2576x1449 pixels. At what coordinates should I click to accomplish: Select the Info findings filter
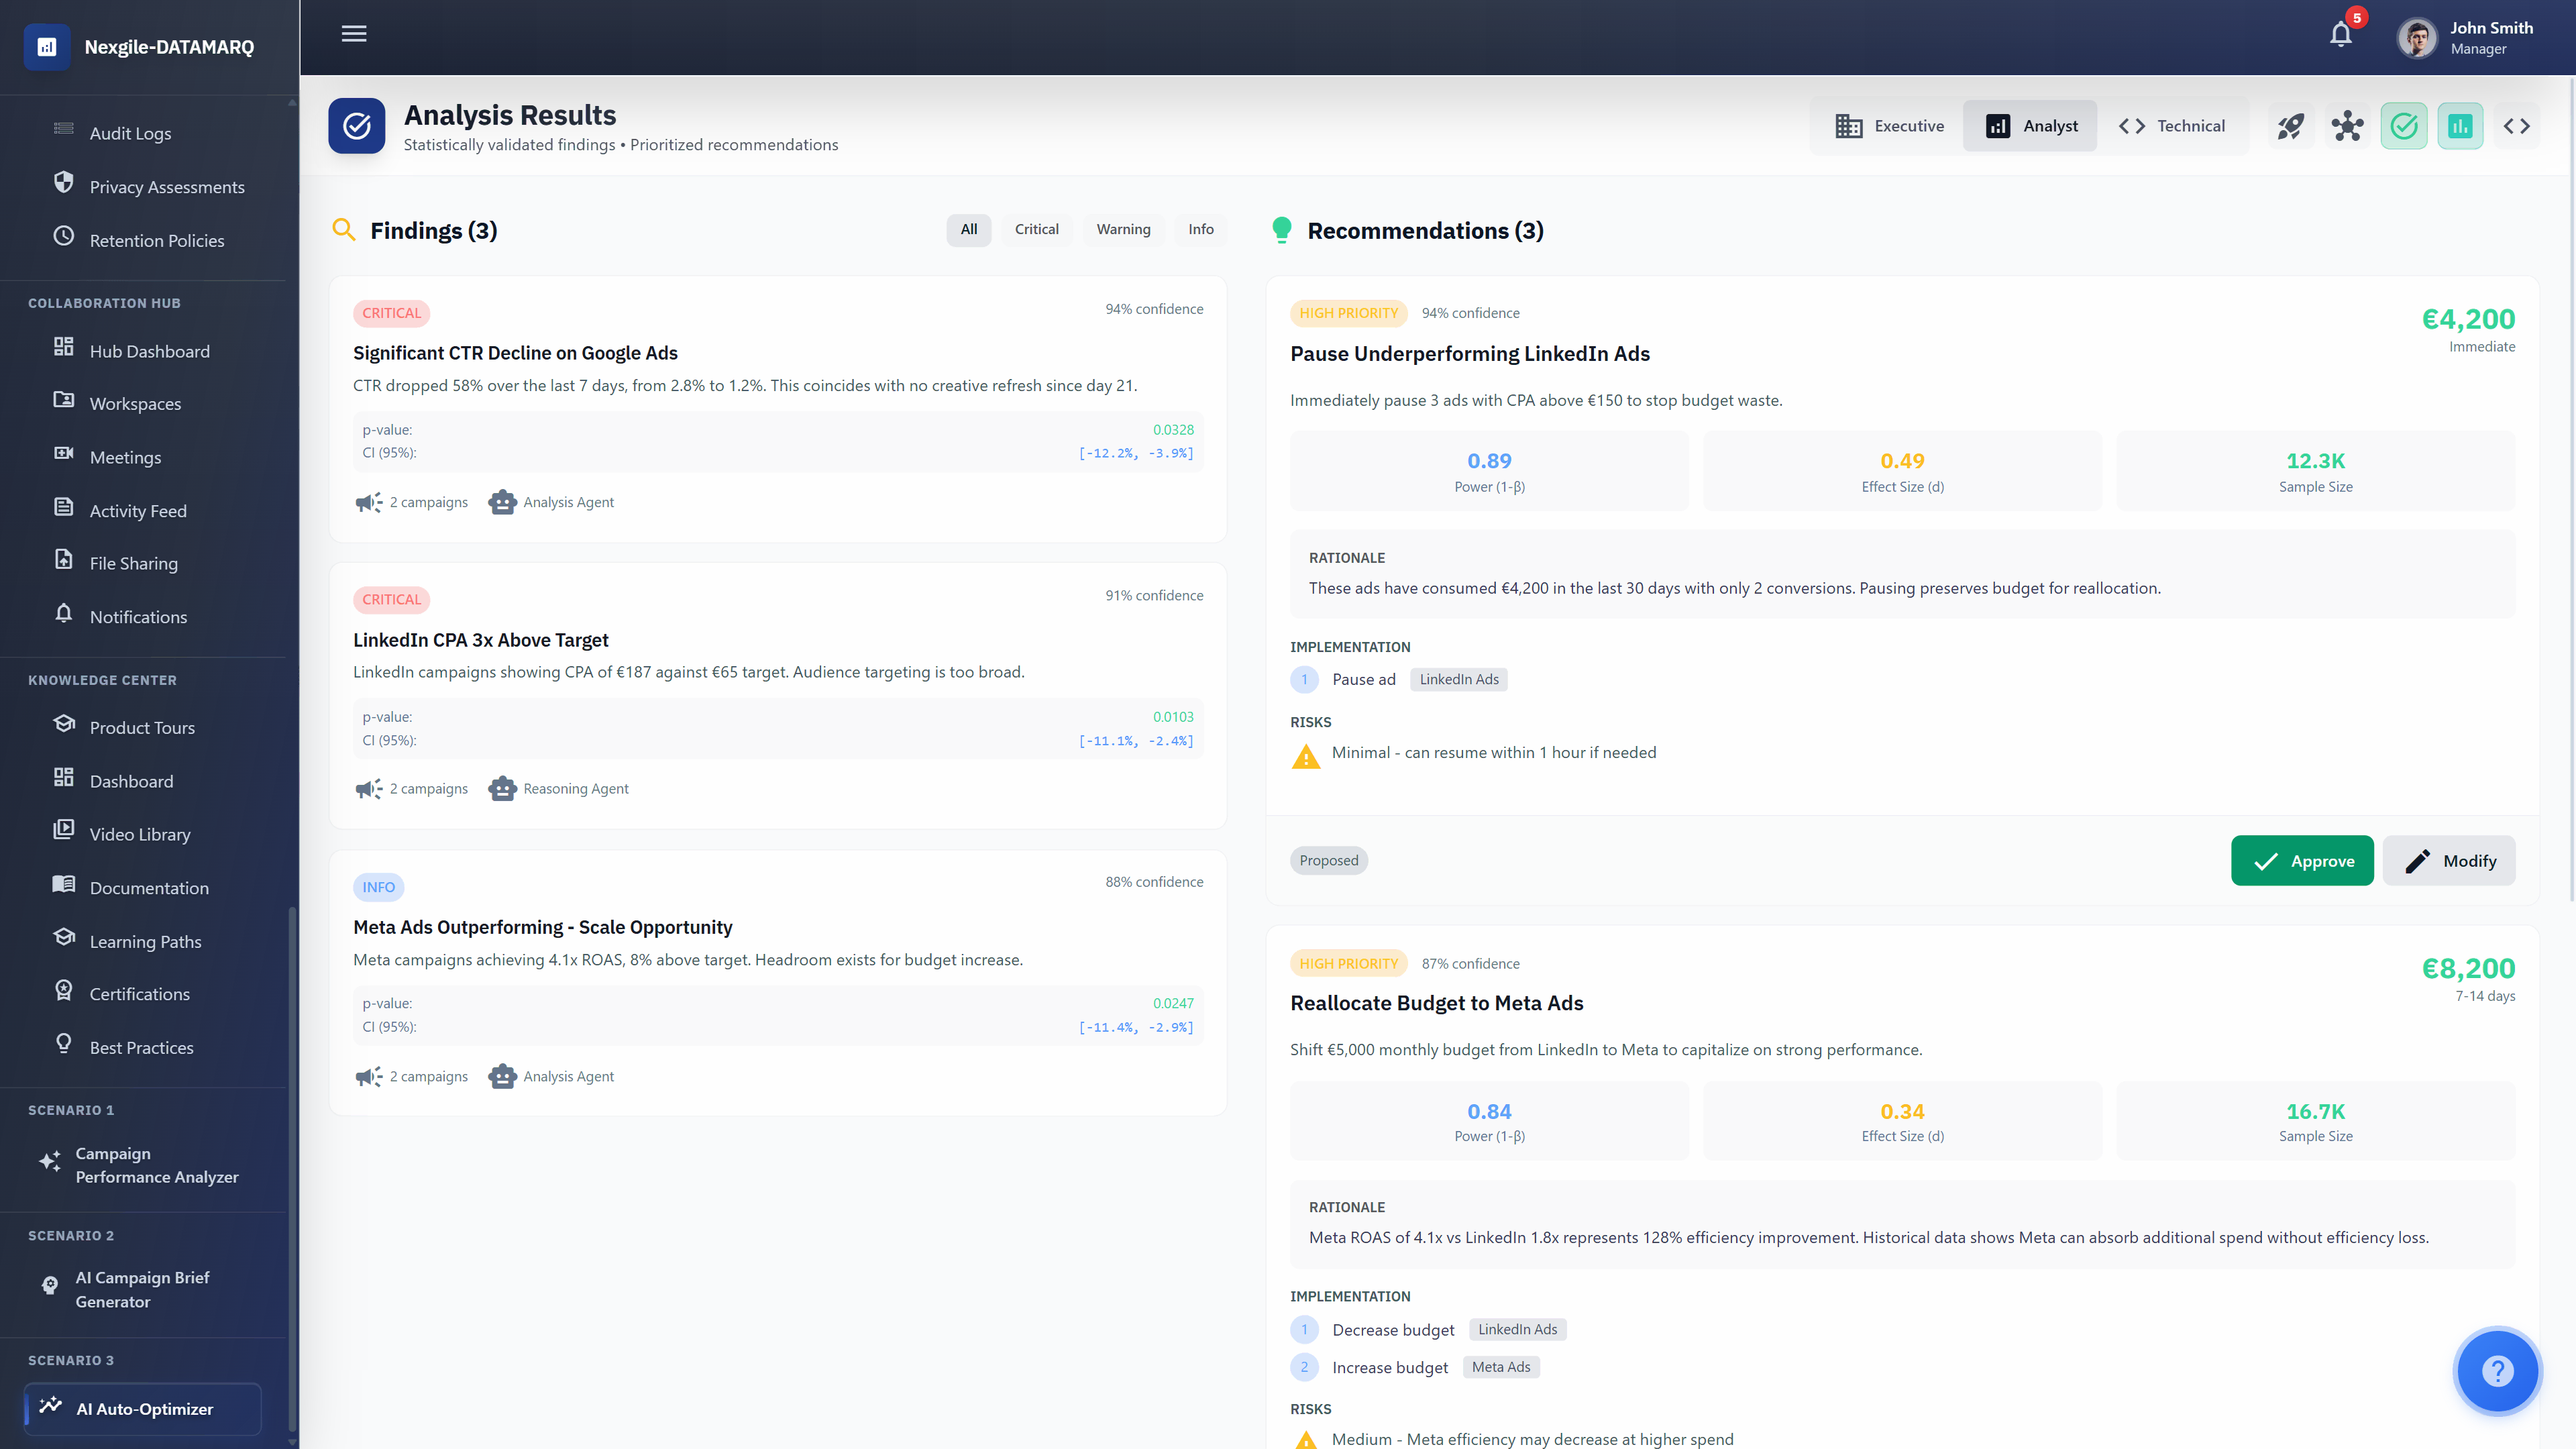coord(1200,229)
